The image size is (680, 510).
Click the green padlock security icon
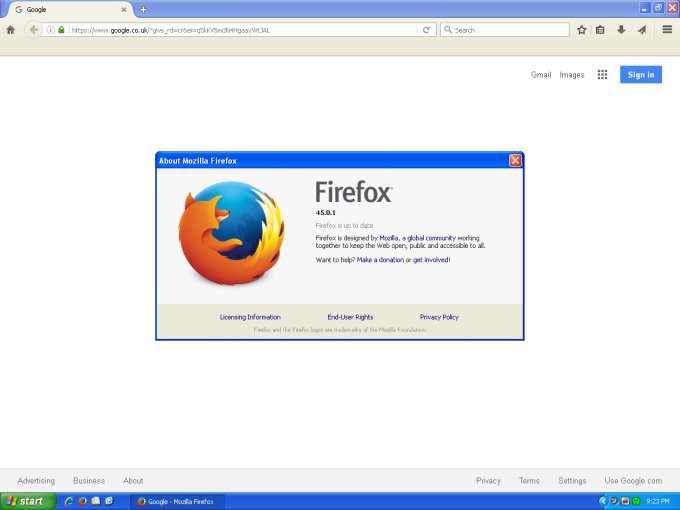point(61,30)
